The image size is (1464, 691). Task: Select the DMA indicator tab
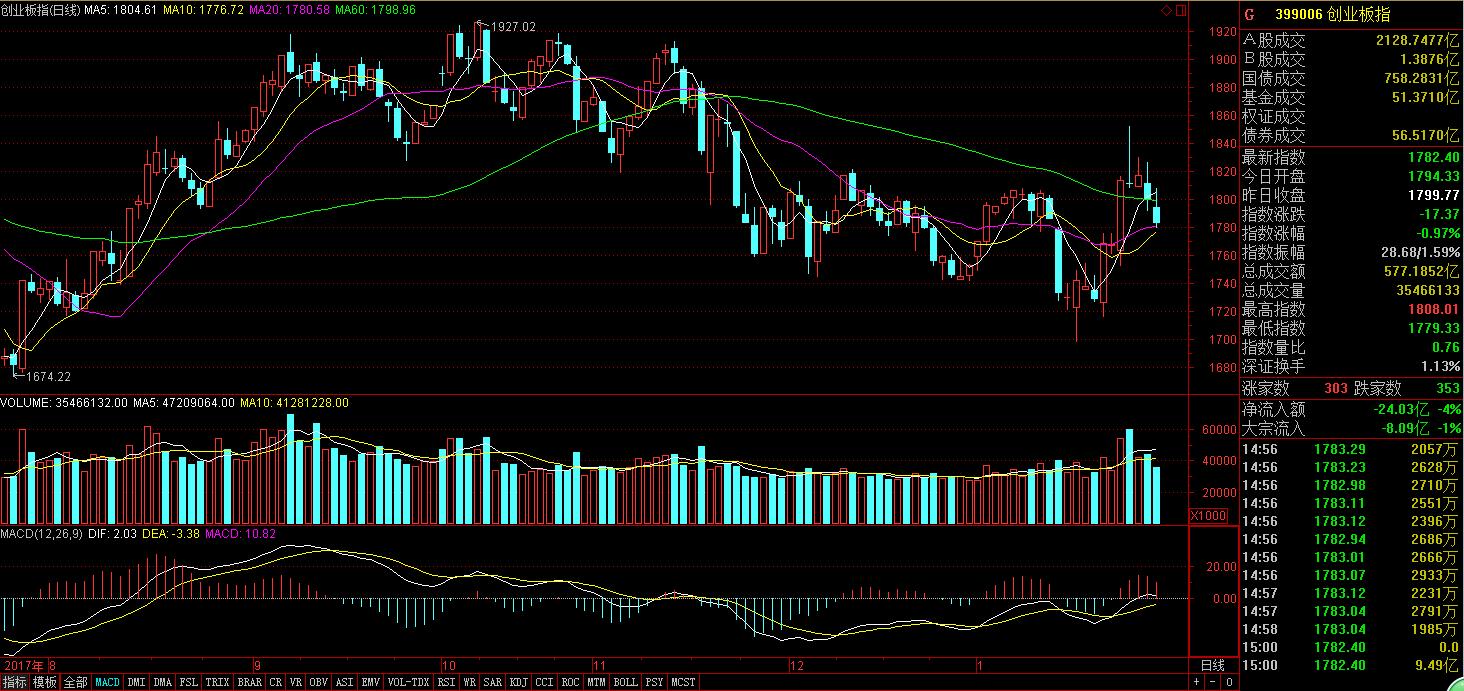pos(162,682)
